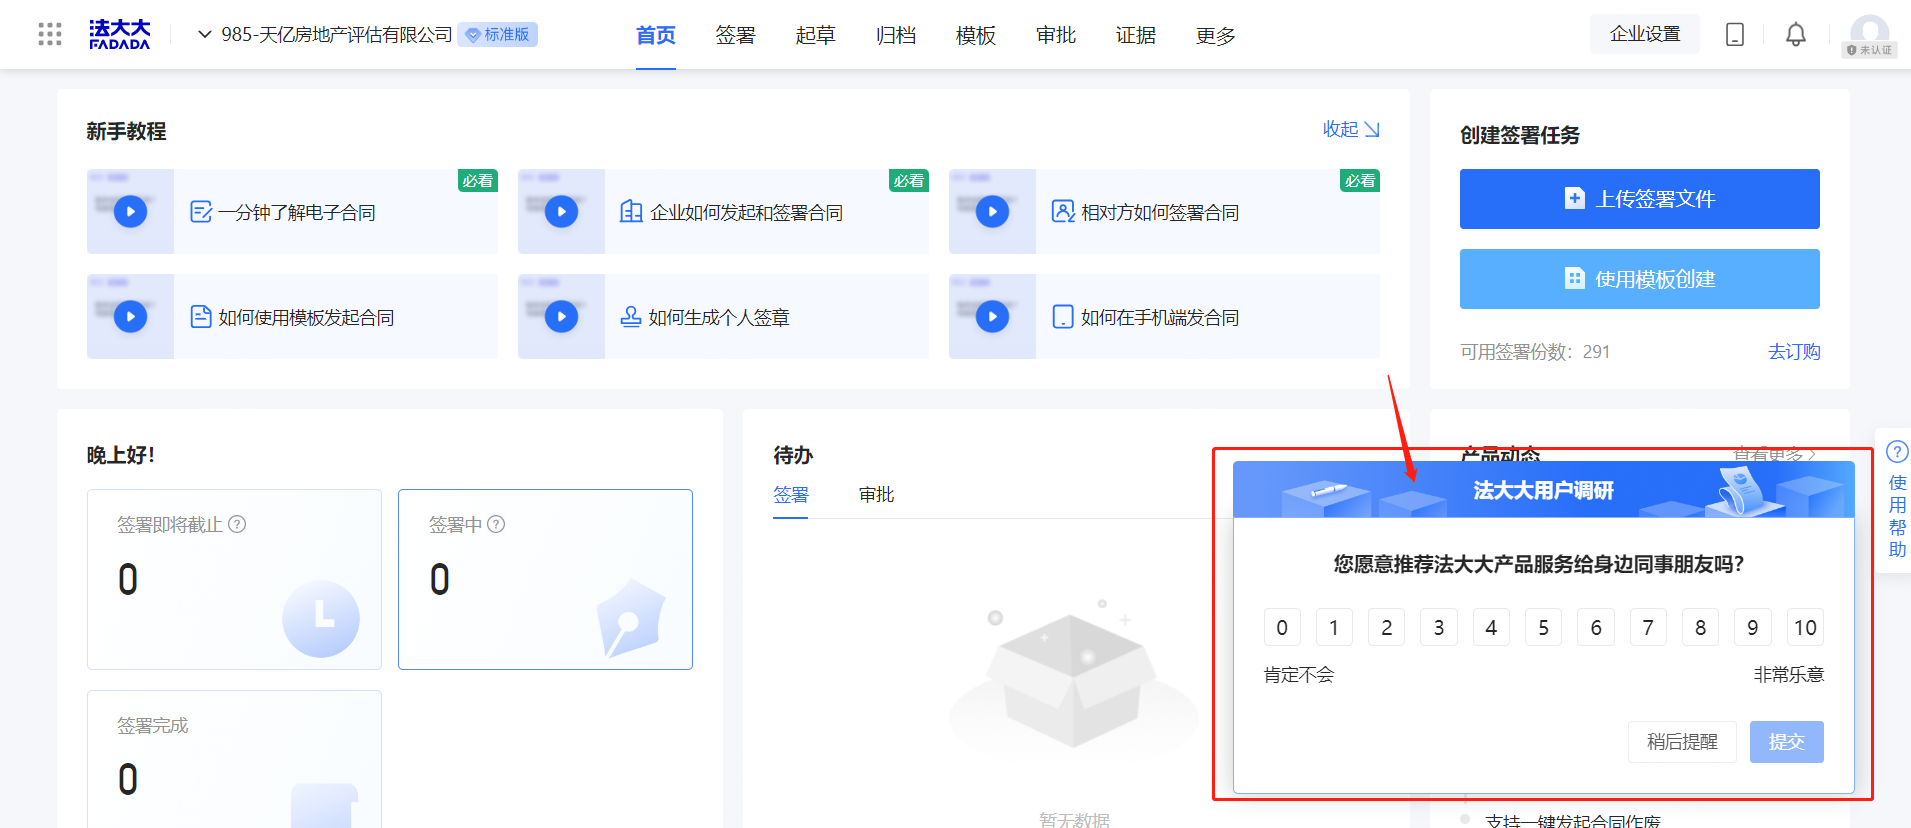Click the 标准版 edition badge

pyautogui.click(x=498, y=35)
